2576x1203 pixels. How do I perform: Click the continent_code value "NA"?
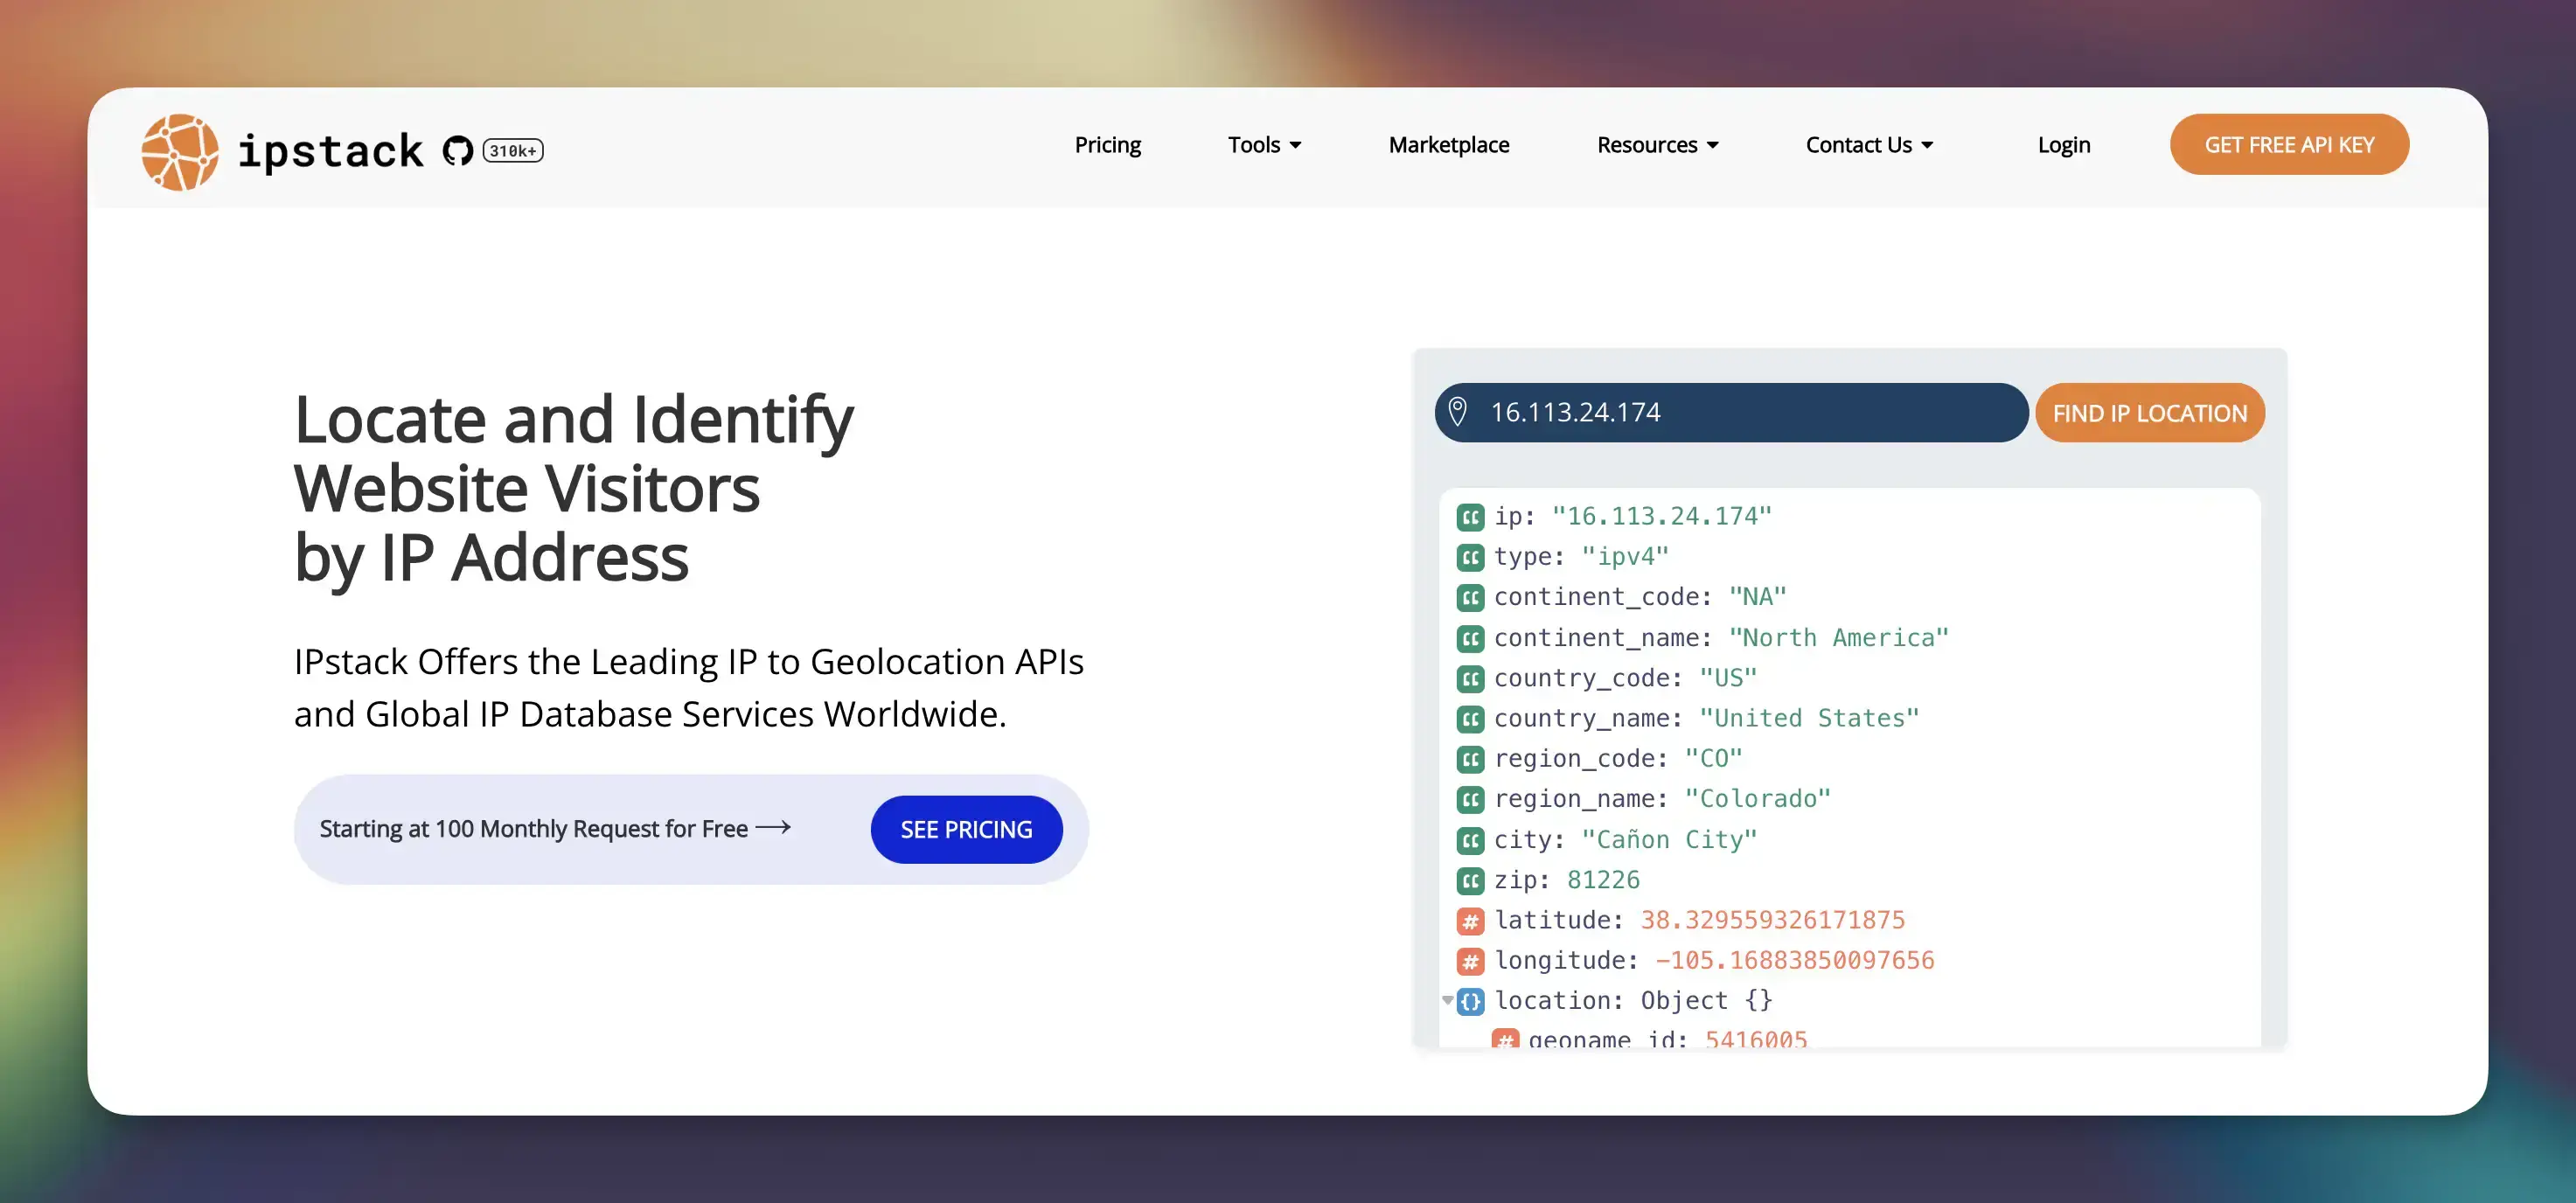[1757, 598]
